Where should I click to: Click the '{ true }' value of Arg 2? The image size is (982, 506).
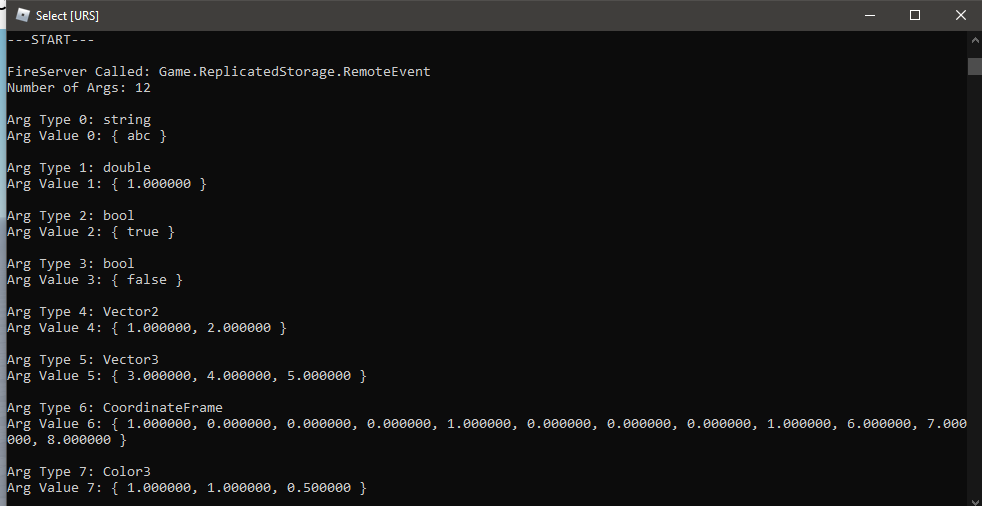coord(143,232)
